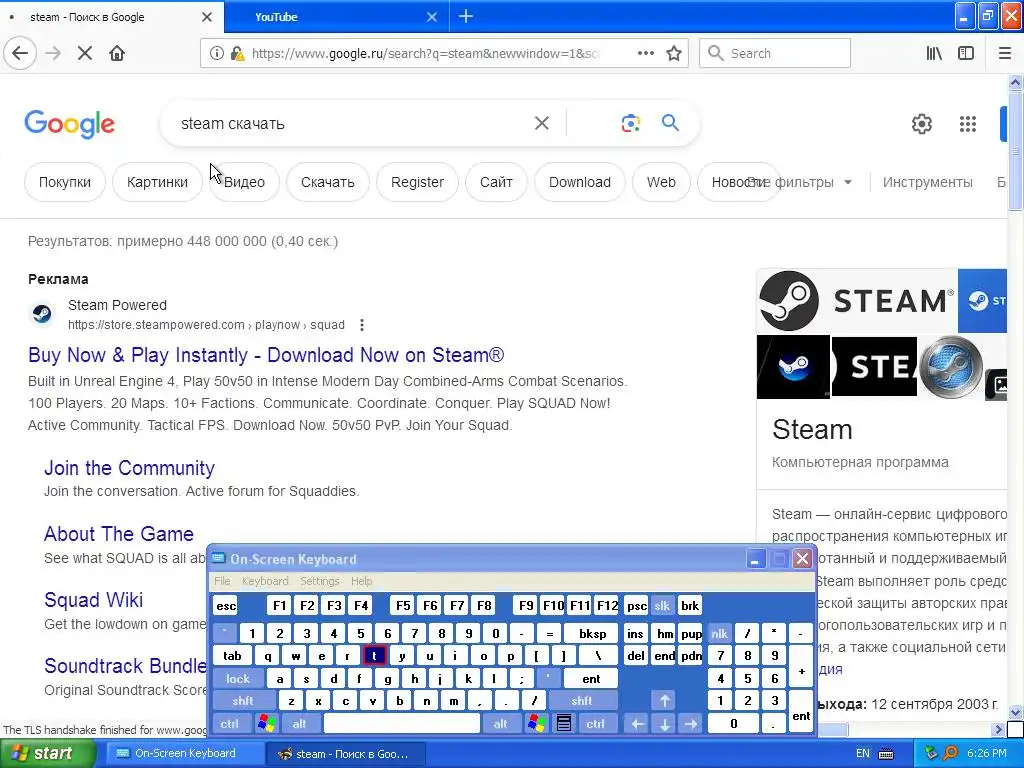Toggle the left ctrl key
Image resolution: width=1024 pixels, height=768 pixels.
coord(229,724)
